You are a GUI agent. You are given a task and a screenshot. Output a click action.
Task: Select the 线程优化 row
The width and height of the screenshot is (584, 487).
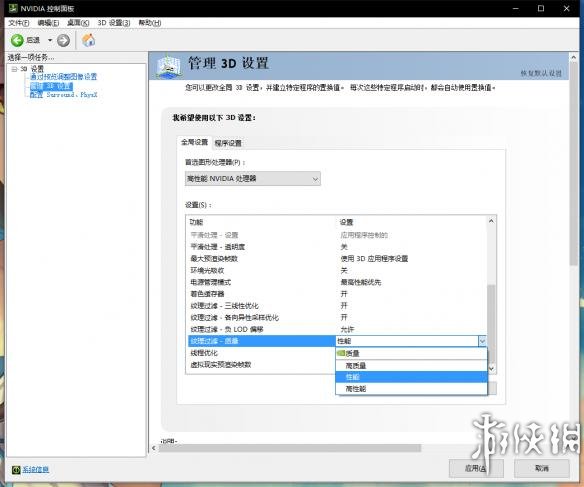pos(261,353)
